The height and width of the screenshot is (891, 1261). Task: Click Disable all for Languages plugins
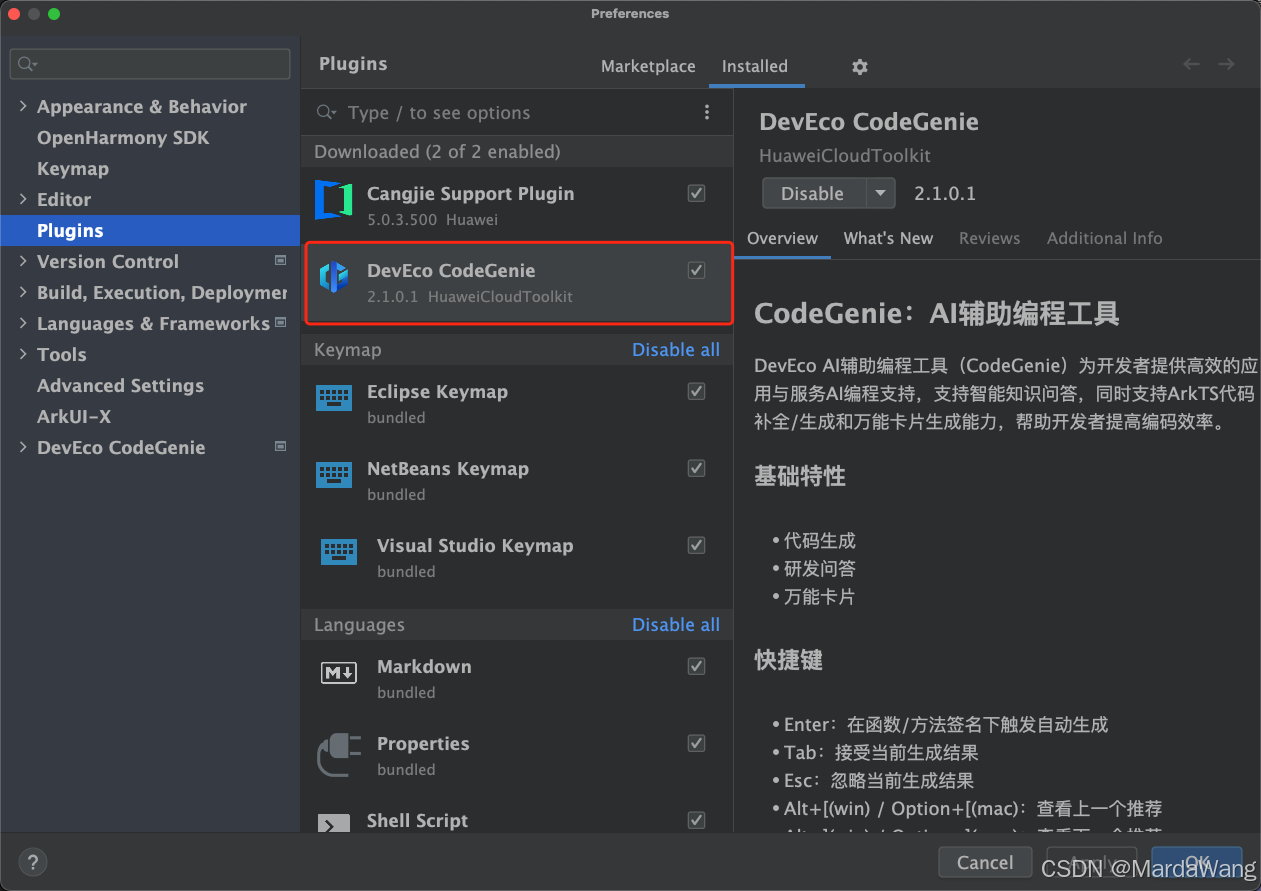point(676,624)
